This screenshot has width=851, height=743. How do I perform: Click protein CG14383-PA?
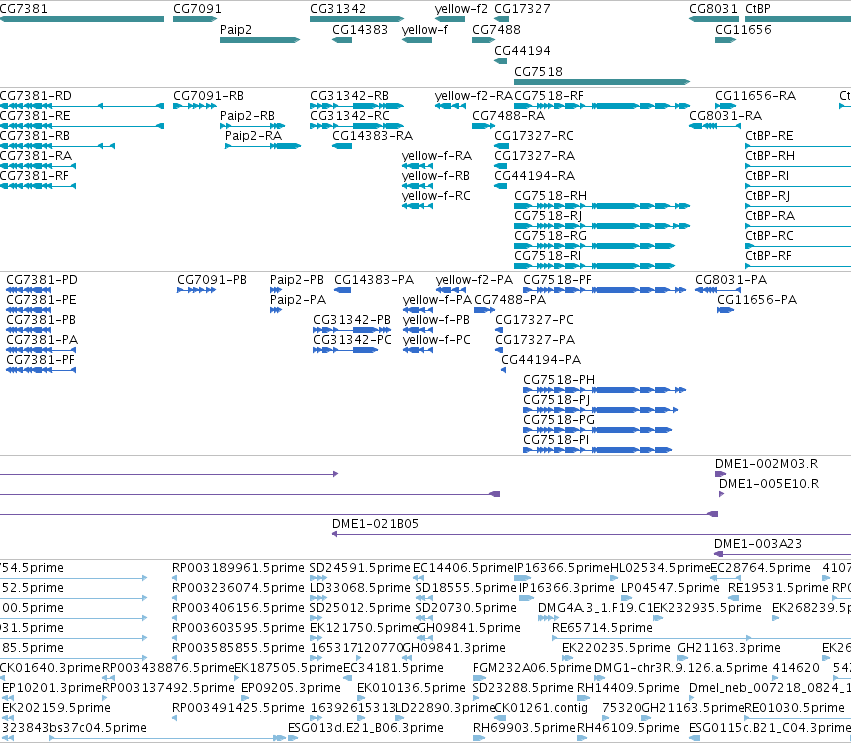tap(374, 280)
